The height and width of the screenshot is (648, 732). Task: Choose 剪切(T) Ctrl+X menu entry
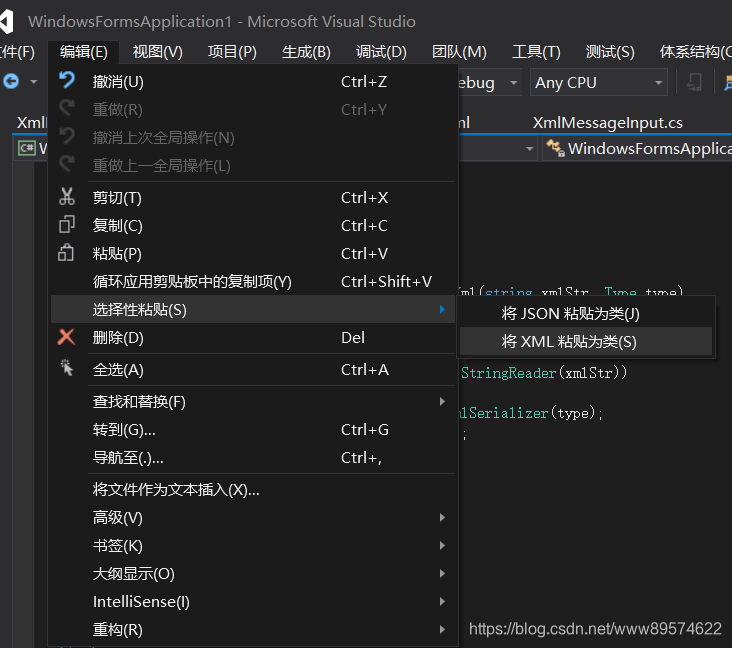coord(253,197)
